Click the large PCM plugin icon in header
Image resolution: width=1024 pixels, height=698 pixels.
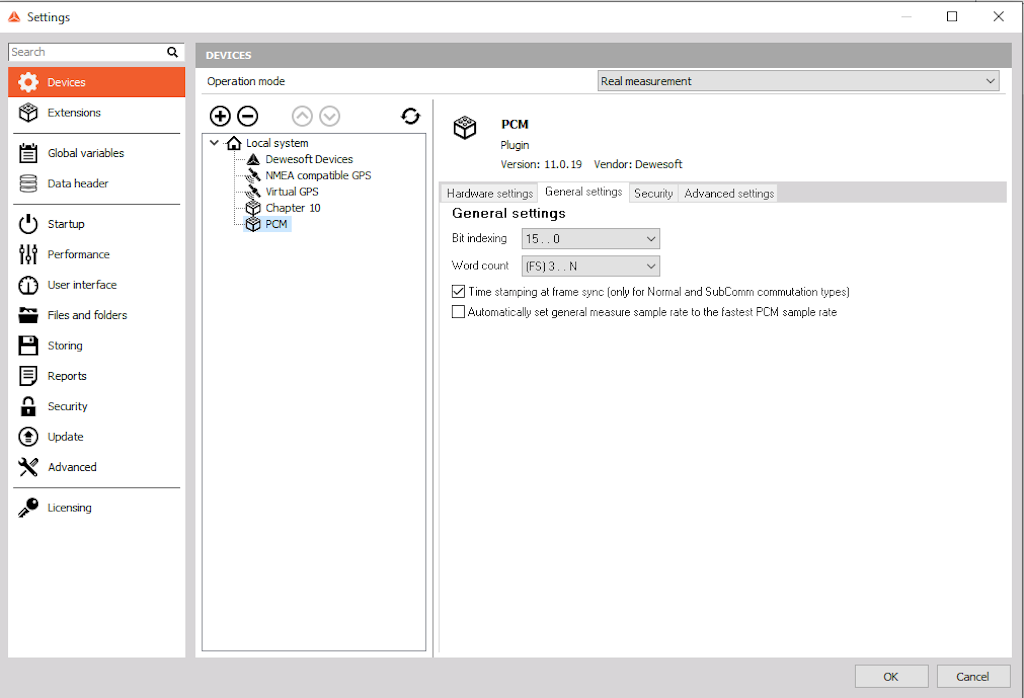click(465, 128)
